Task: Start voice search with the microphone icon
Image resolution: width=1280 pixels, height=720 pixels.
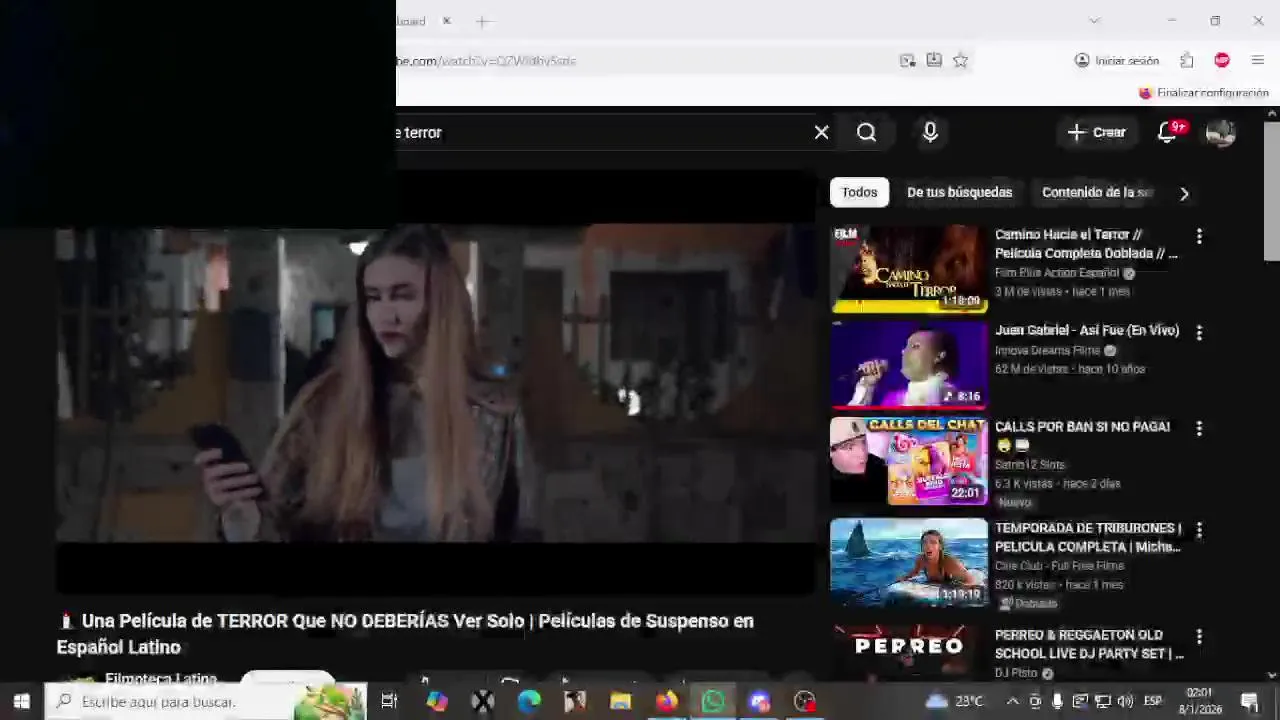Action: pyautogui.click(x=930, y=132)
